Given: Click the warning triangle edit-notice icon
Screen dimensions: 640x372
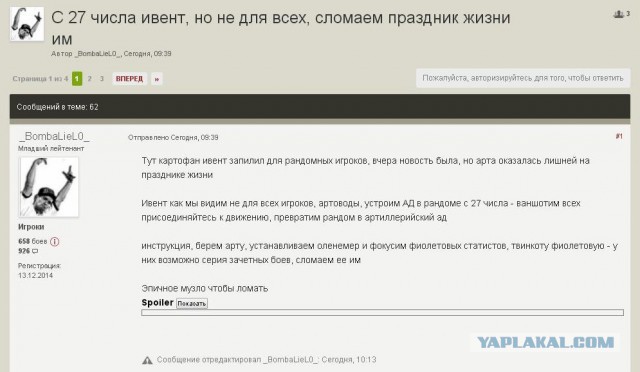Looking at the screenshot, I should 147,360.
